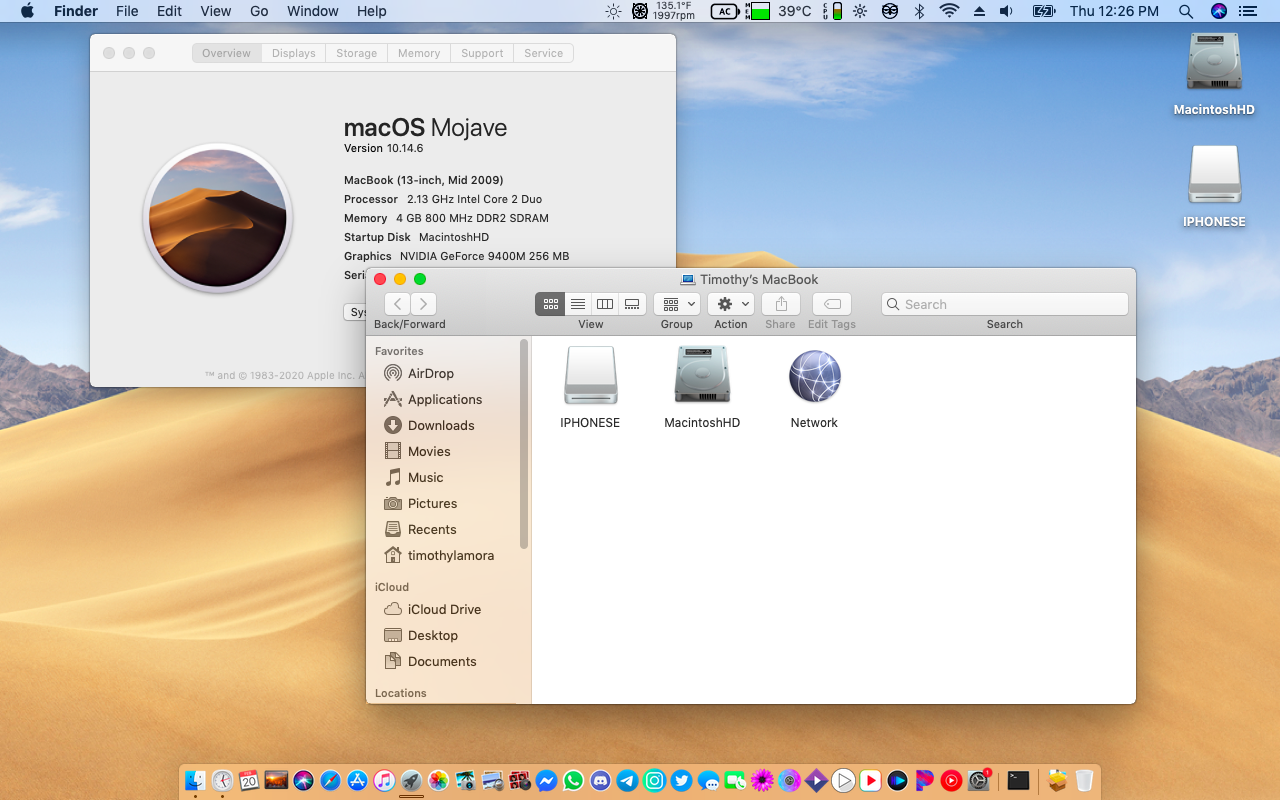
Task: Open System Preferences from the Dock
Action: click(x=978, y=781)
